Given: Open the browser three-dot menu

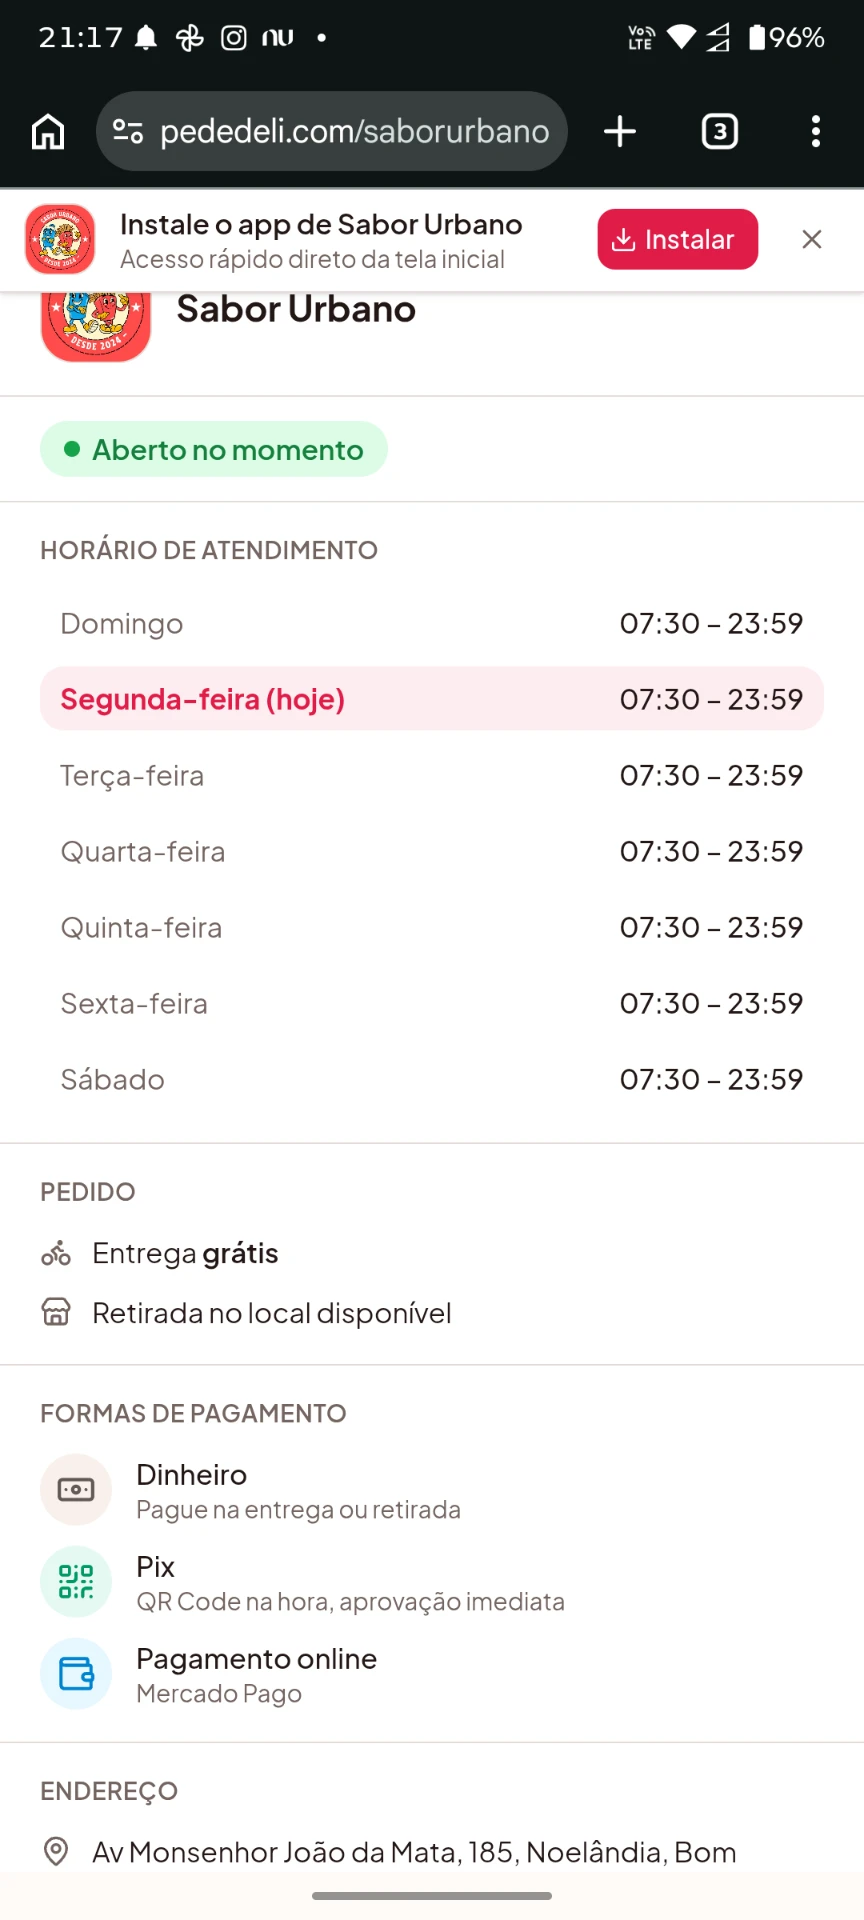Looking at the screenshot, I should 816,131.
